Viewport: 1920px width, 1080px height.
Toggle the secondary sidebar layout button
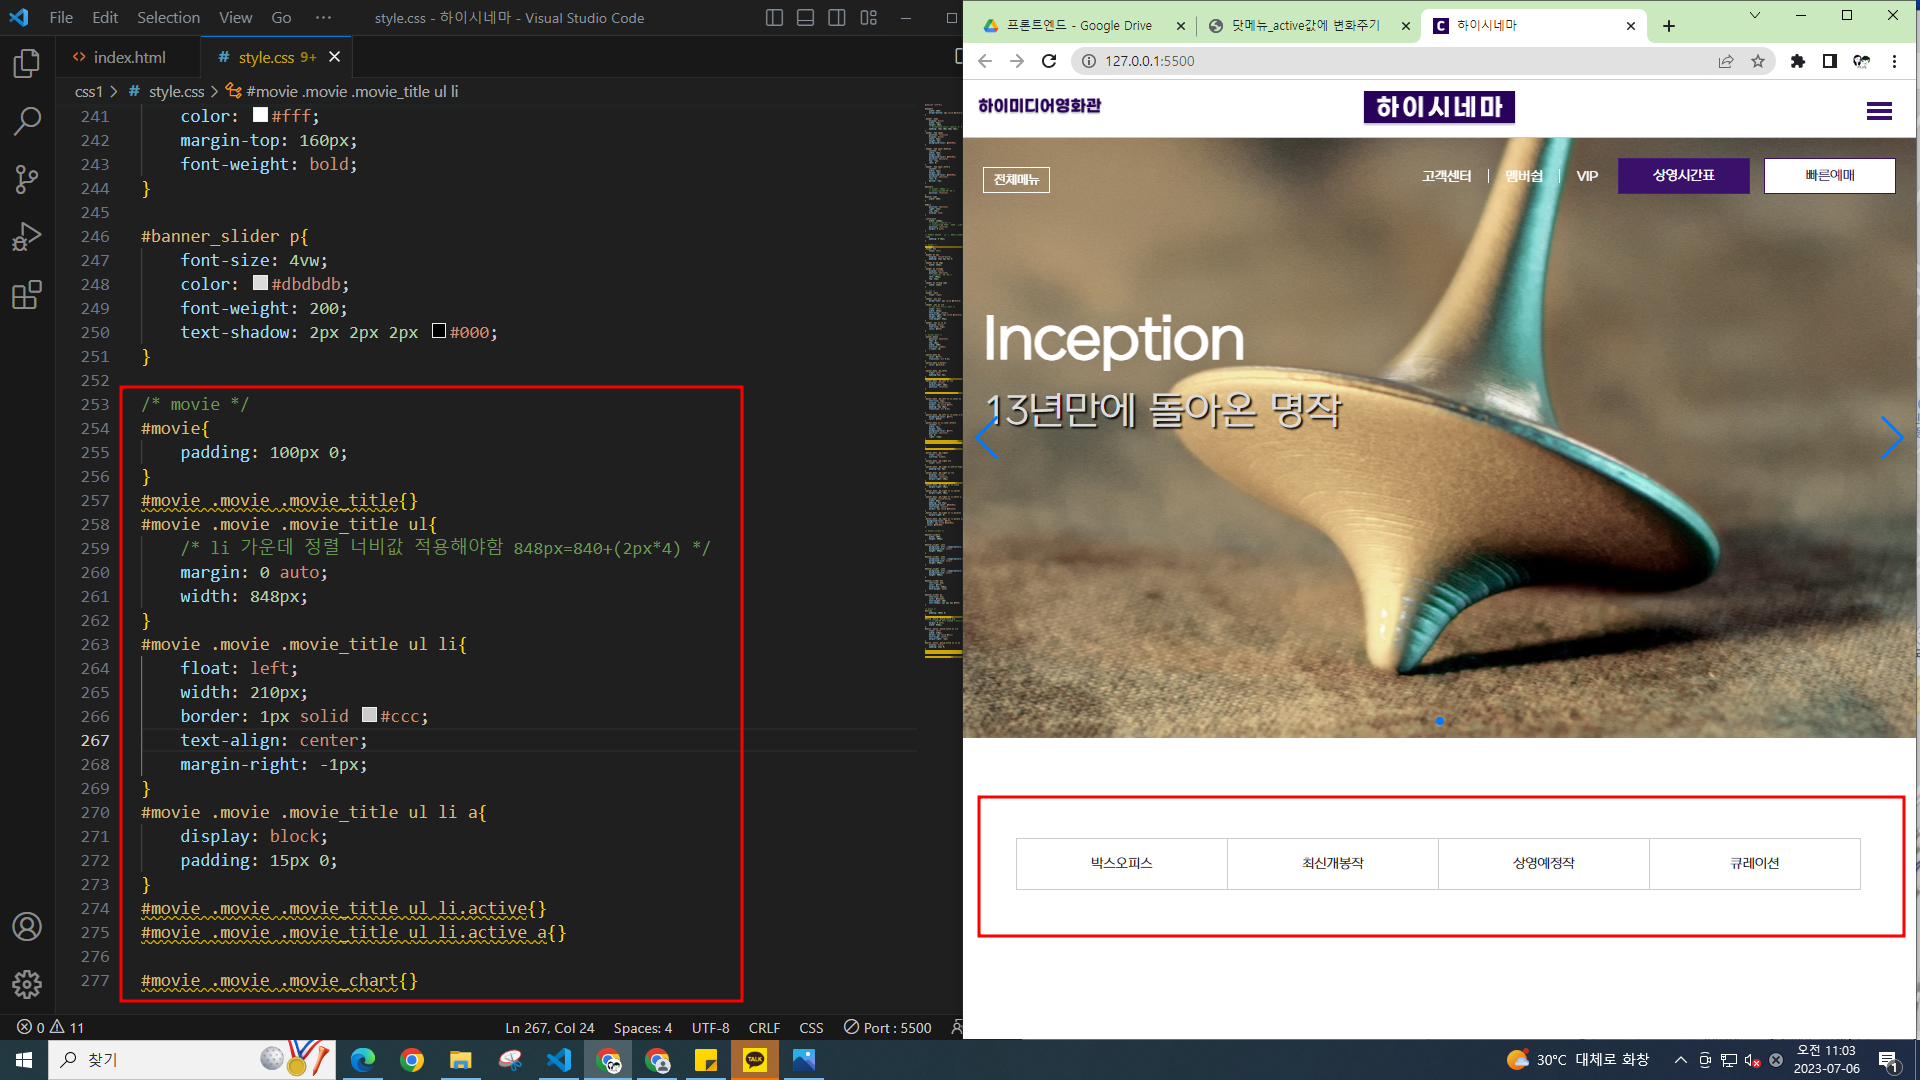point(837,18)
